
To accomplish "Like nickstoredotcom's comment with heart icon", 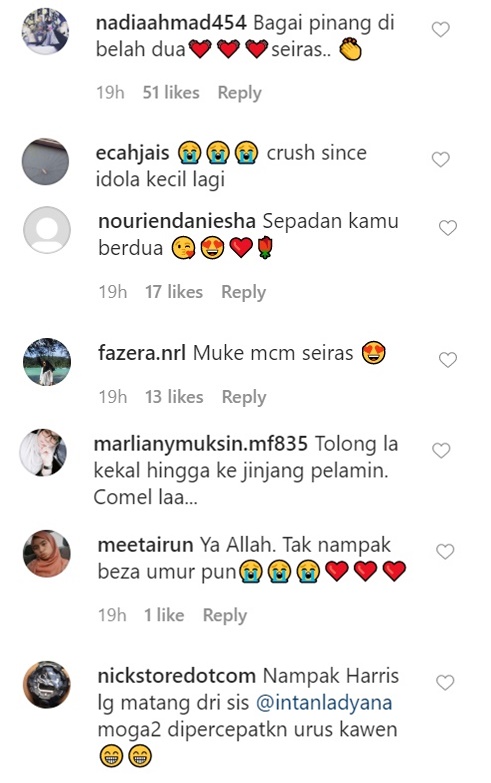I will coord(445,682).
